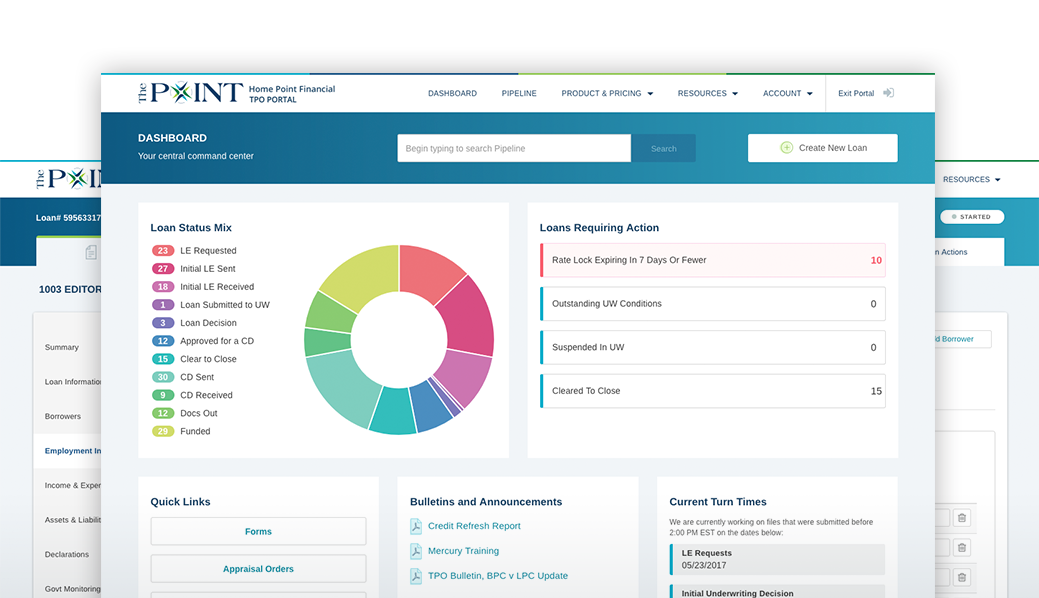1039x598 pixels.
Task: Click The Point Home Point Financial logo
Action: [236, 94]
